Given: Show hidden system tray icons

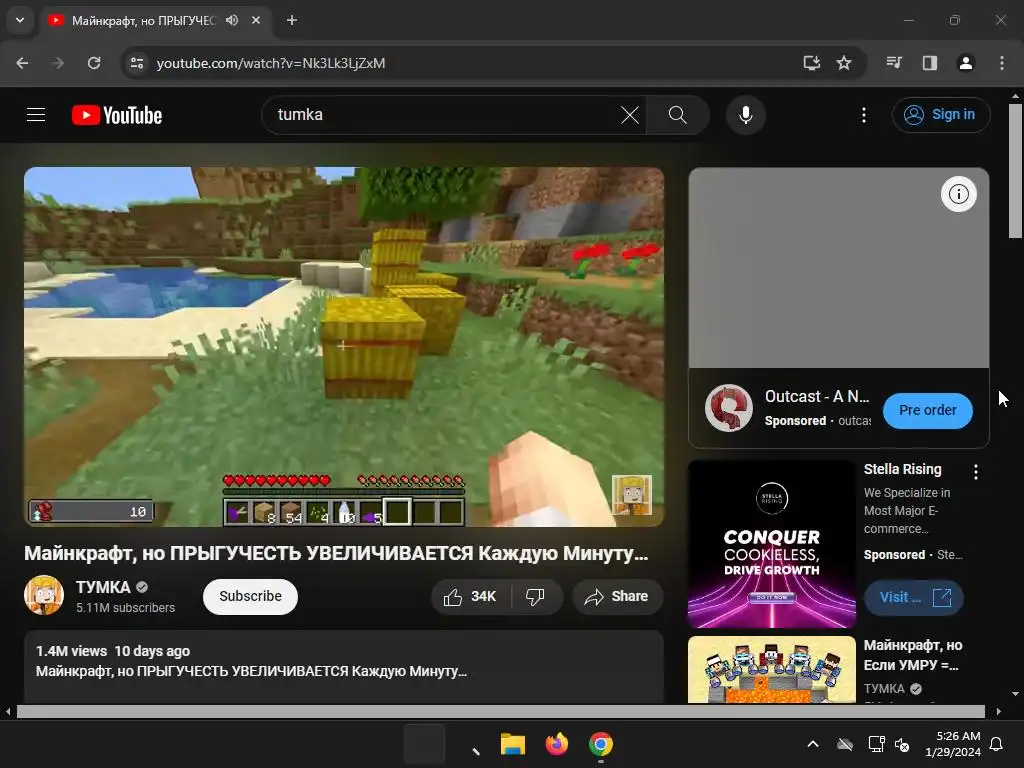Looking at the screenshot, I should [813, 744].
